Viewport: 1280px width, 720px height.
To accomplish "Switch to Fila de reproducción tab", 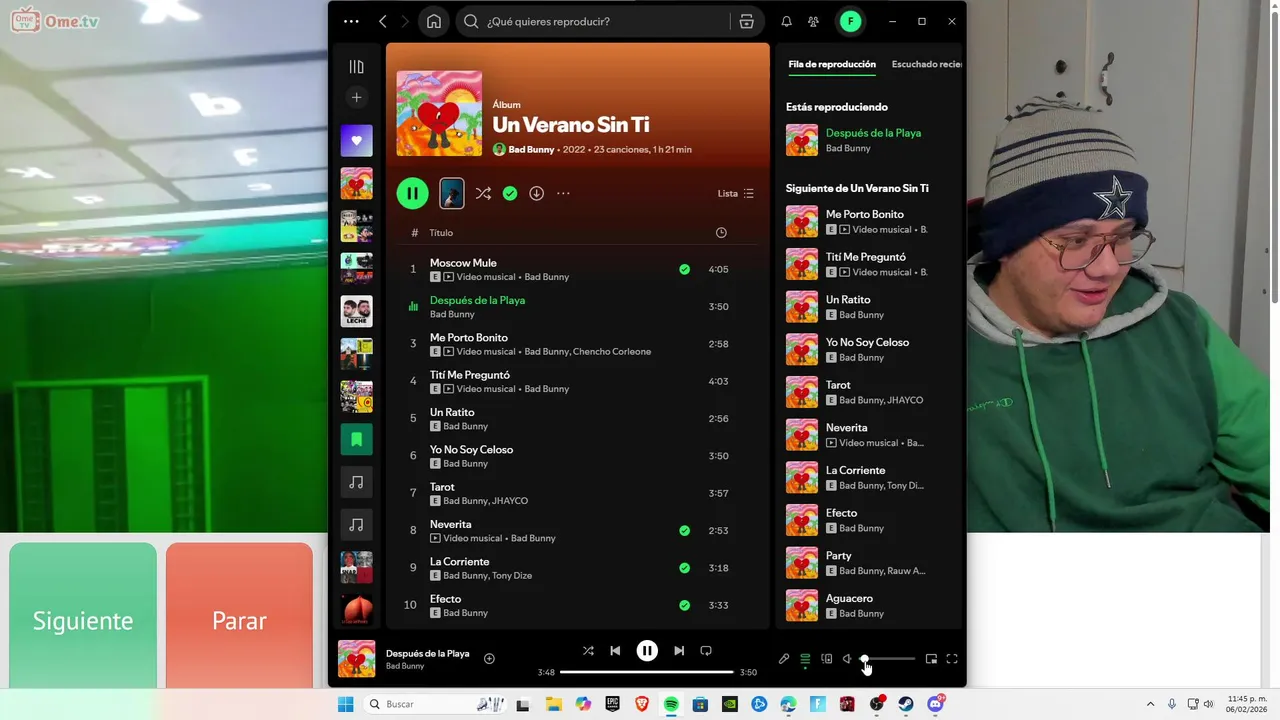I will (832, 64).
